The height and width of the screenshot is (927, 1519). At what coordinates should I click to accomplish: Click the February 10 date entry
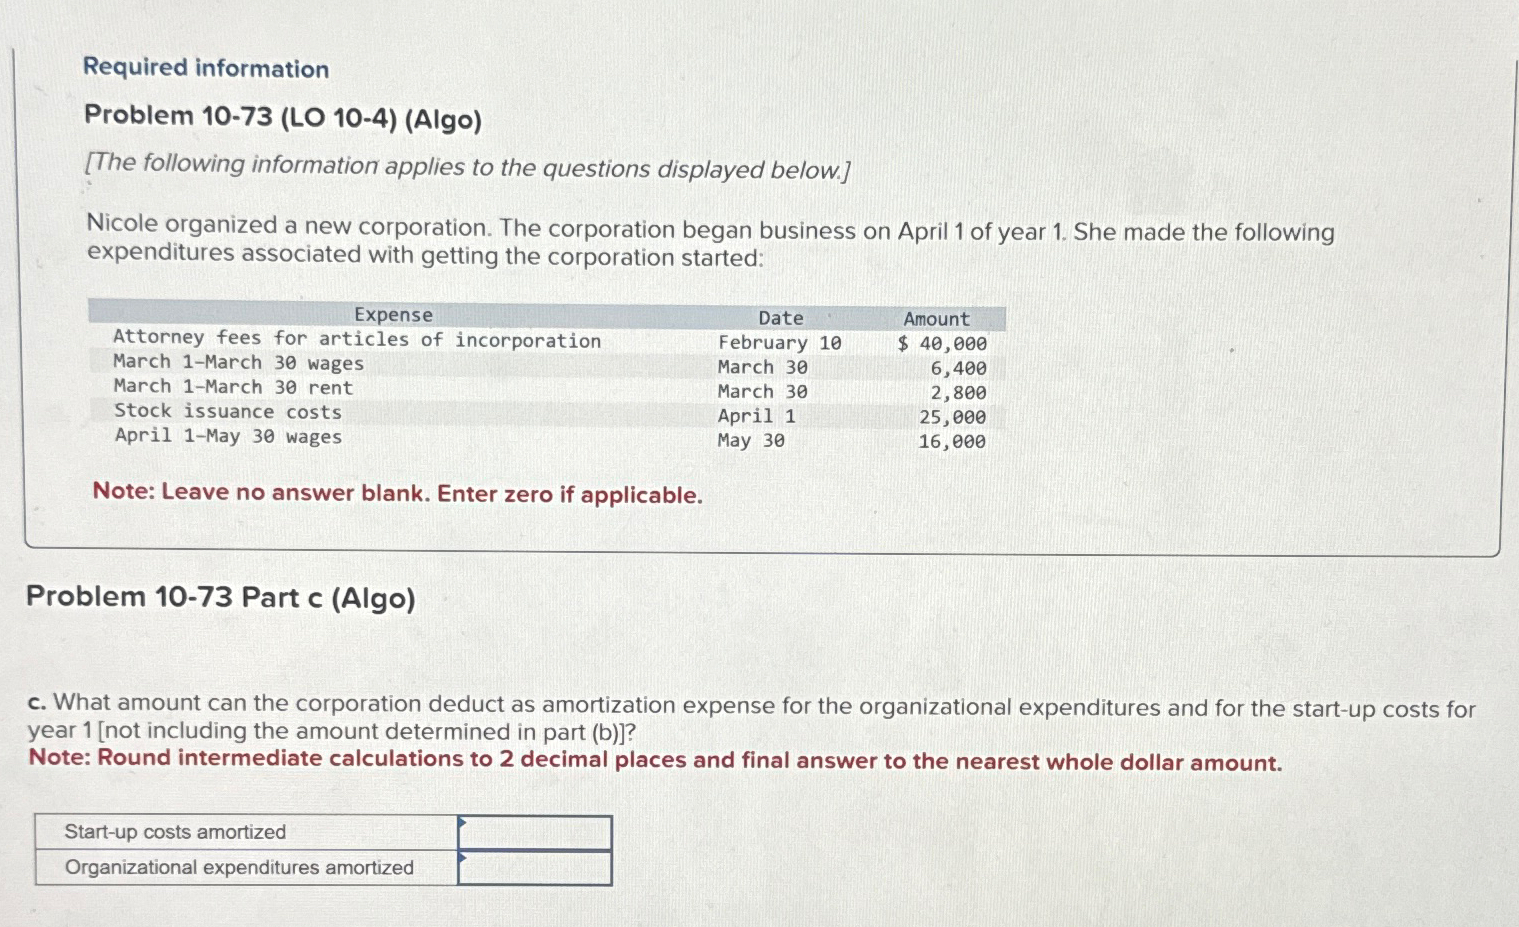(779, 343)
